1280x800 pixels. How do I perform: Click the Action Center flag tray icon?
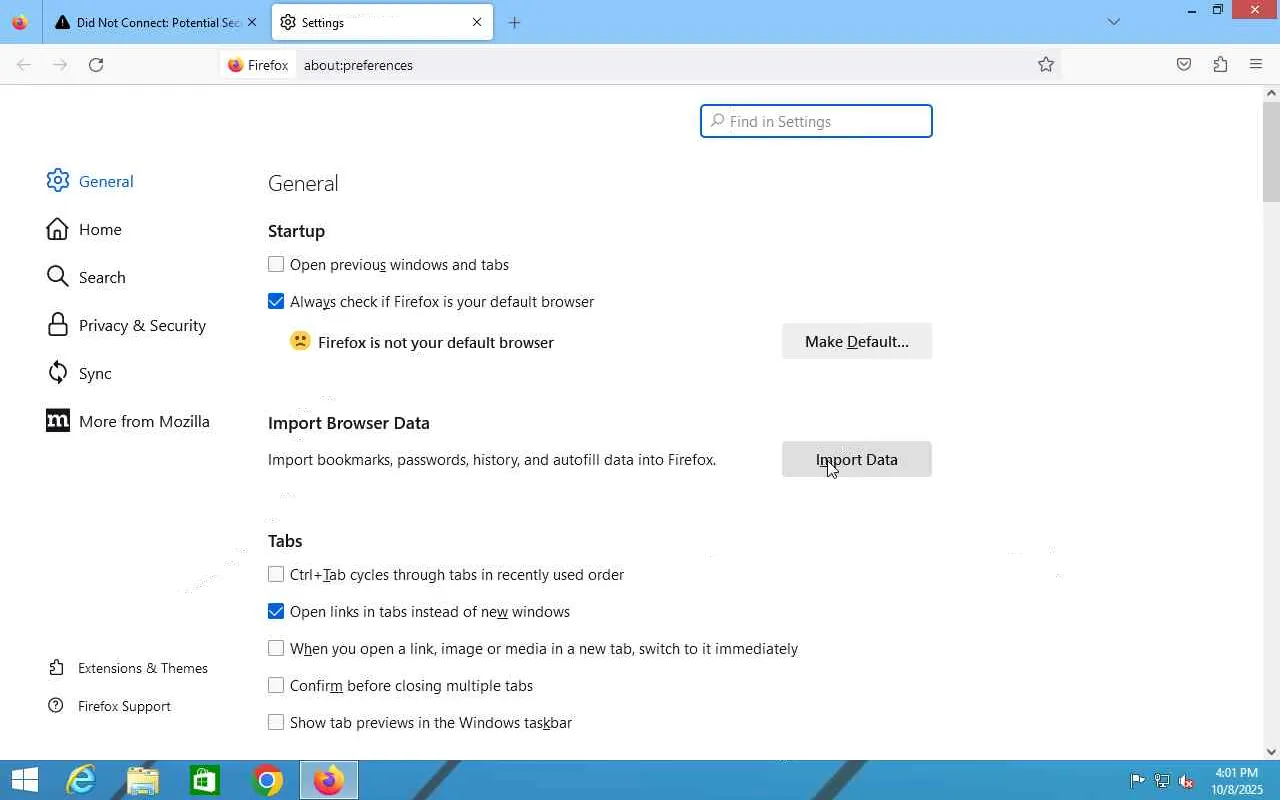tap(1137, 781)
